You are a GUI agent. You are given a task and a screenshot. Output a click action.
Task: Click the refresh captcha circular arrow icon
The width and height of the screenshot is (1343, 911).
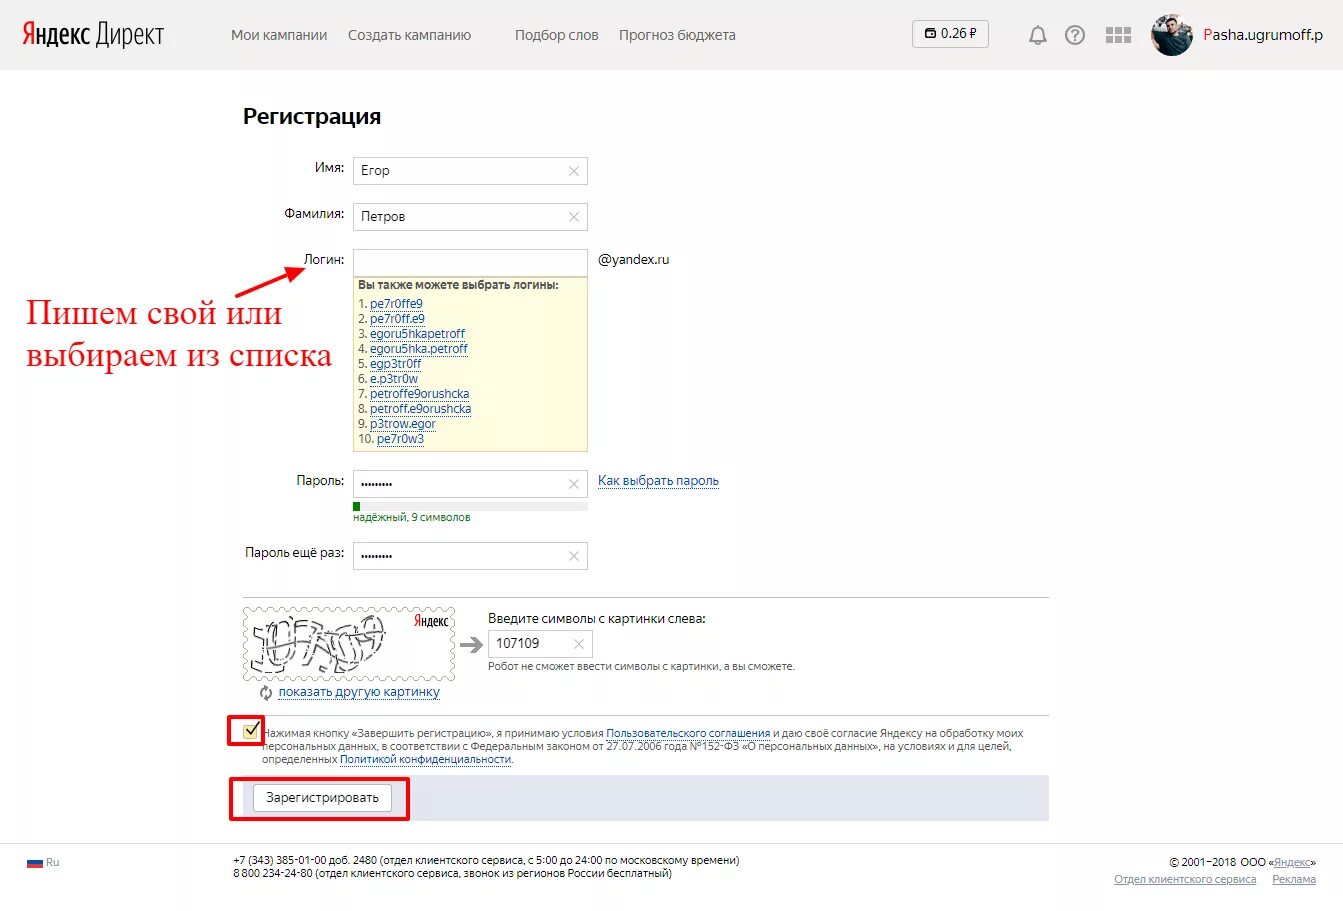tap(266, 692)
